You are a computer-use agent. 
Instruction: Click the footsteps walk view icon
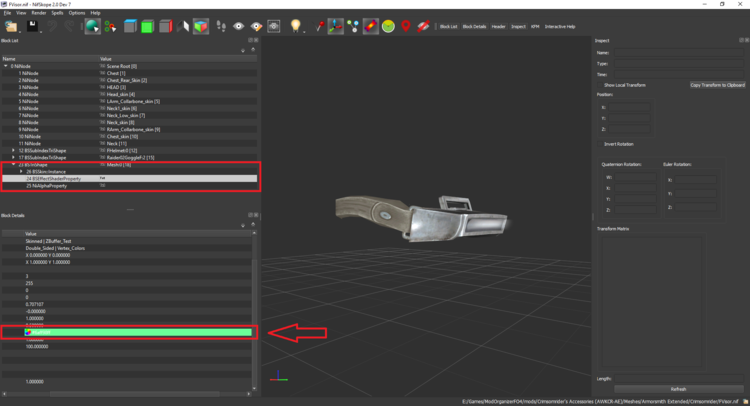221,26
